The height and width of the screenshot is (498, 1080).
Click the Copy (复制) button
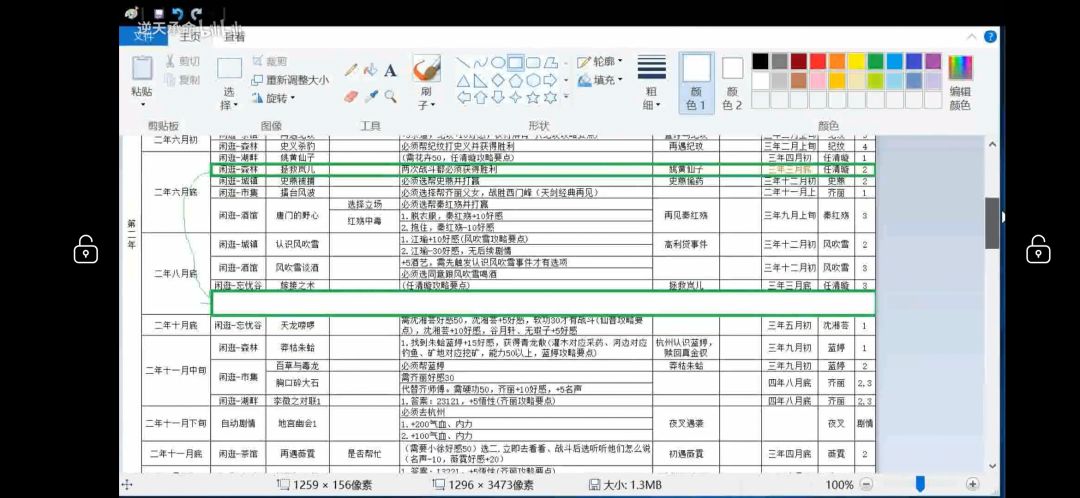(183, 80)
